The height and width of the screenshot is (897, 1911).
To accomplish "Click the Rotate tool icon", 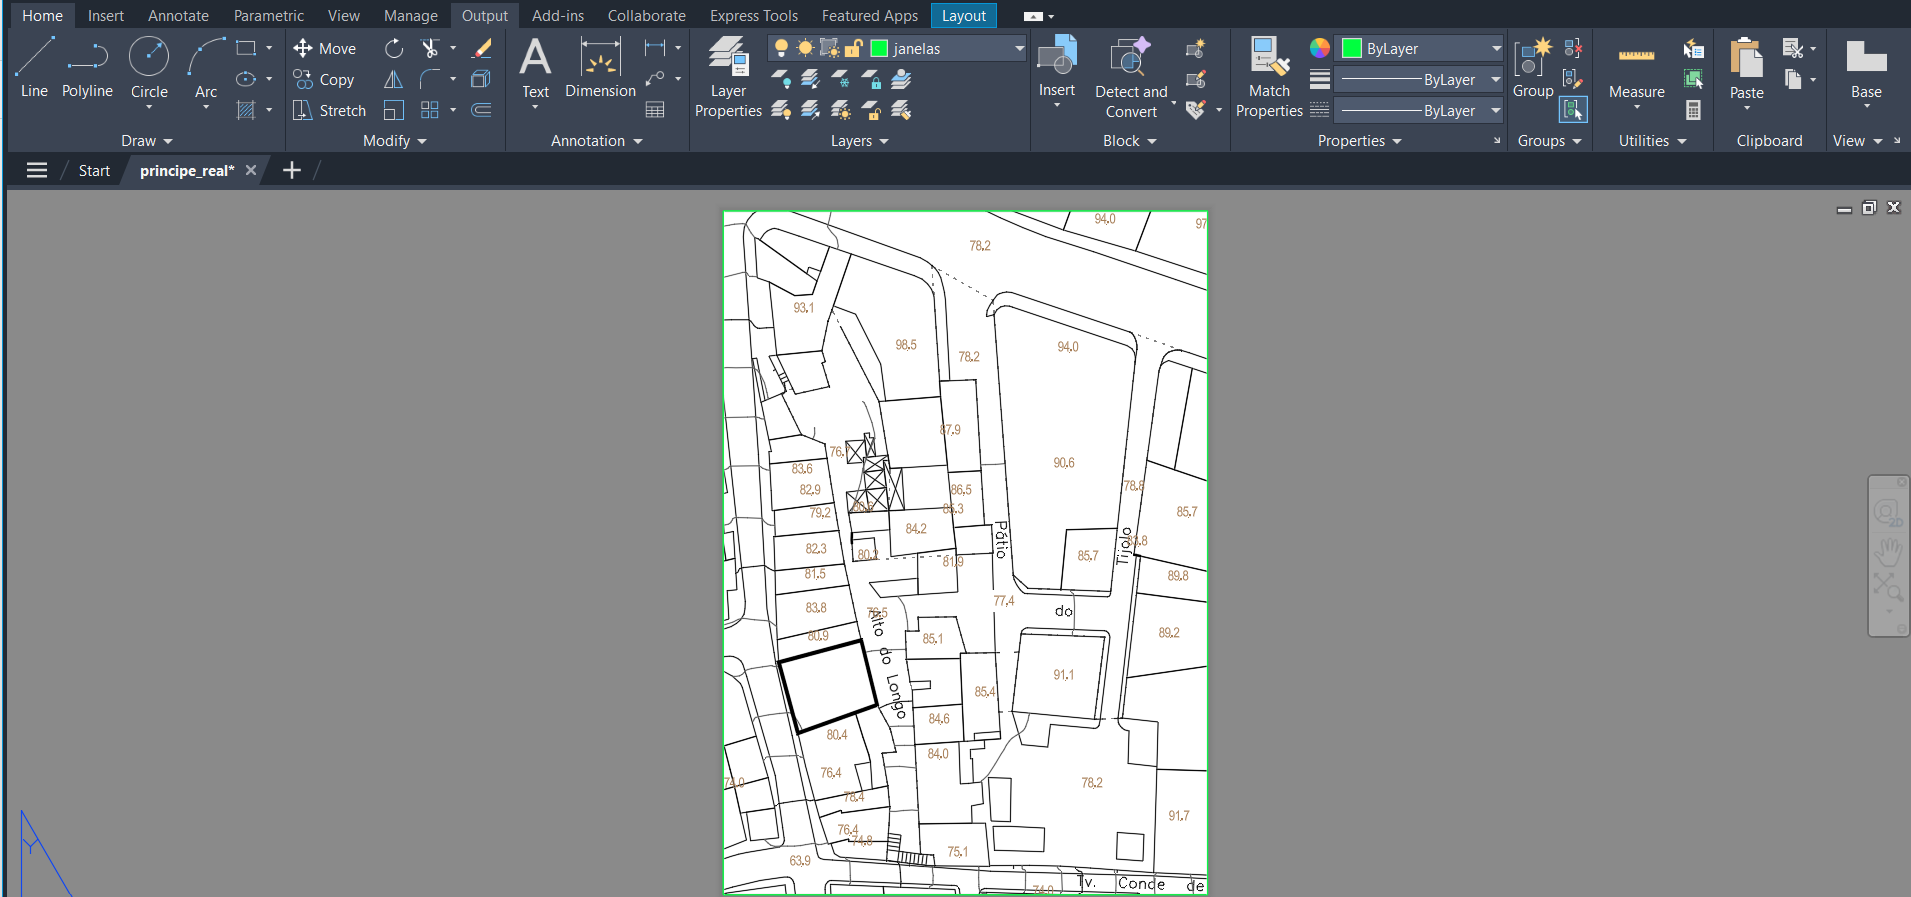I will (x=394, y=48).
